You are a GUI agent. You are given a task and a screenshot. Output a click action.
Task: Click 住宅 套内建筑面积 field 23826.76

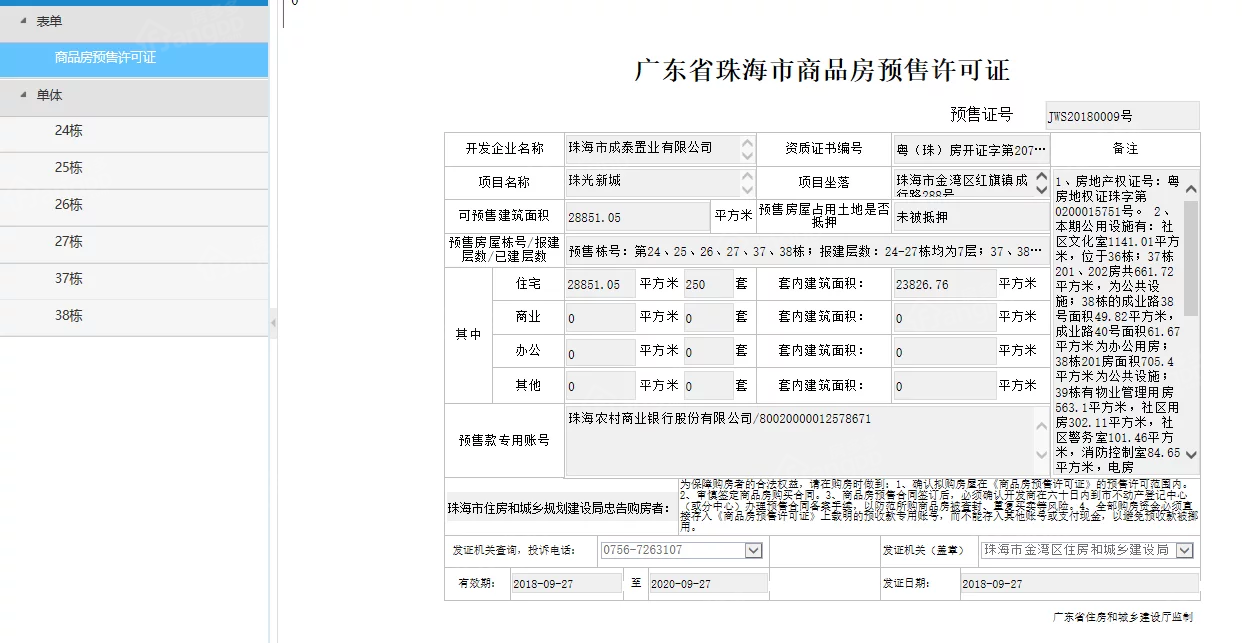coord(944,284)
